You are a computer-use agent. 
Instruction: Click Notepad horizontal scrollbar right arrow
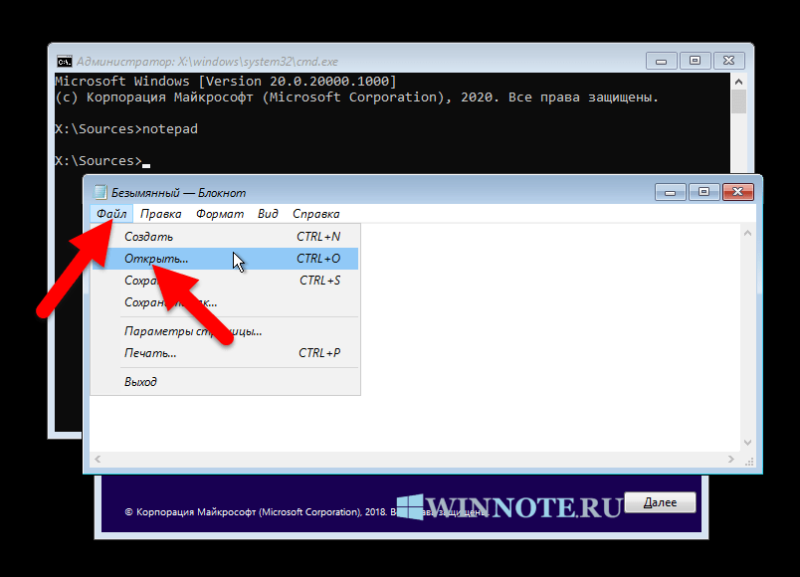pyautogui.click(x=731, y=459)
